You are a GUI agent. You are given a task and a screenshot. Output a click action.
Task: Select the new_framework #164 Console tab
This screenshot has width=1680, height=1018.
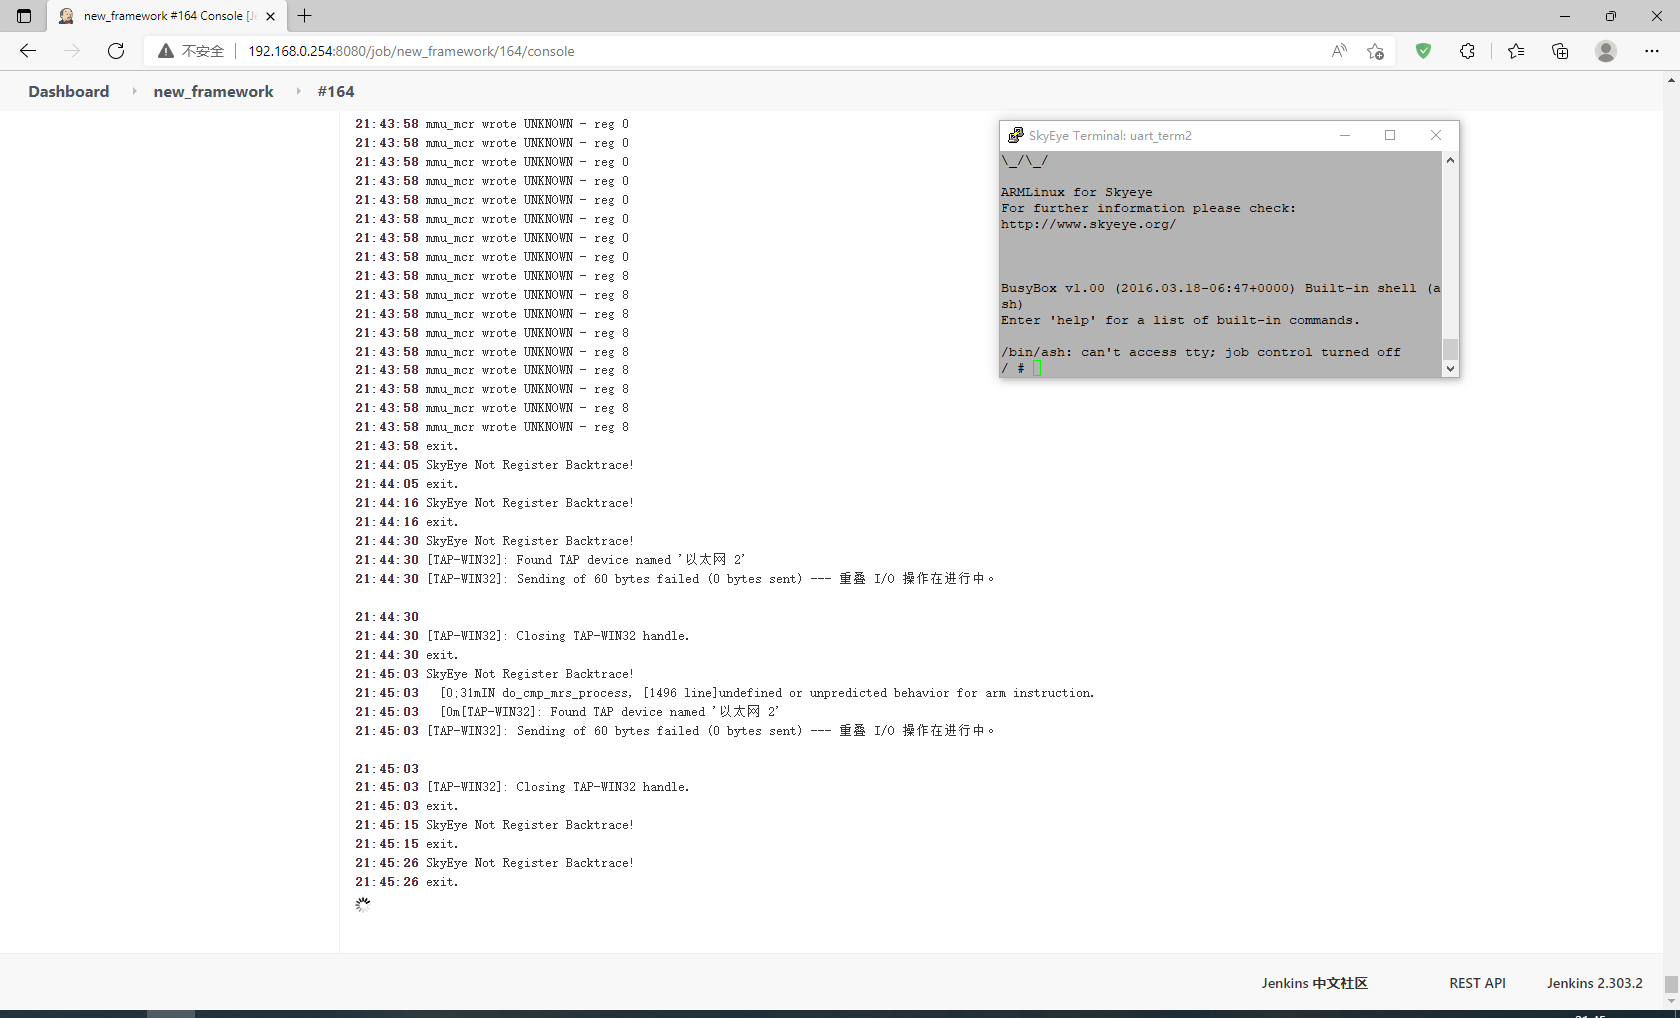point(168,16)
